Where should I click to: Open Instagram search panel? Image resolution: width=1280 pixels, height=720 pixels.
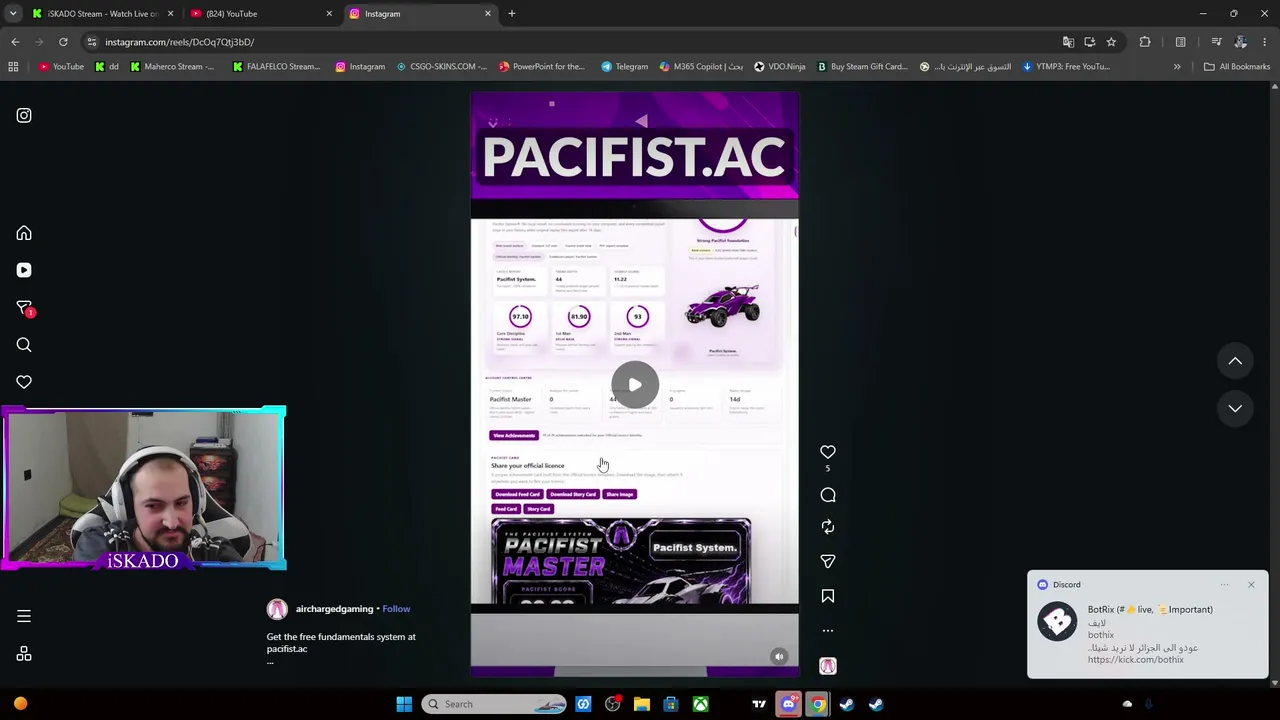(24, 345)
